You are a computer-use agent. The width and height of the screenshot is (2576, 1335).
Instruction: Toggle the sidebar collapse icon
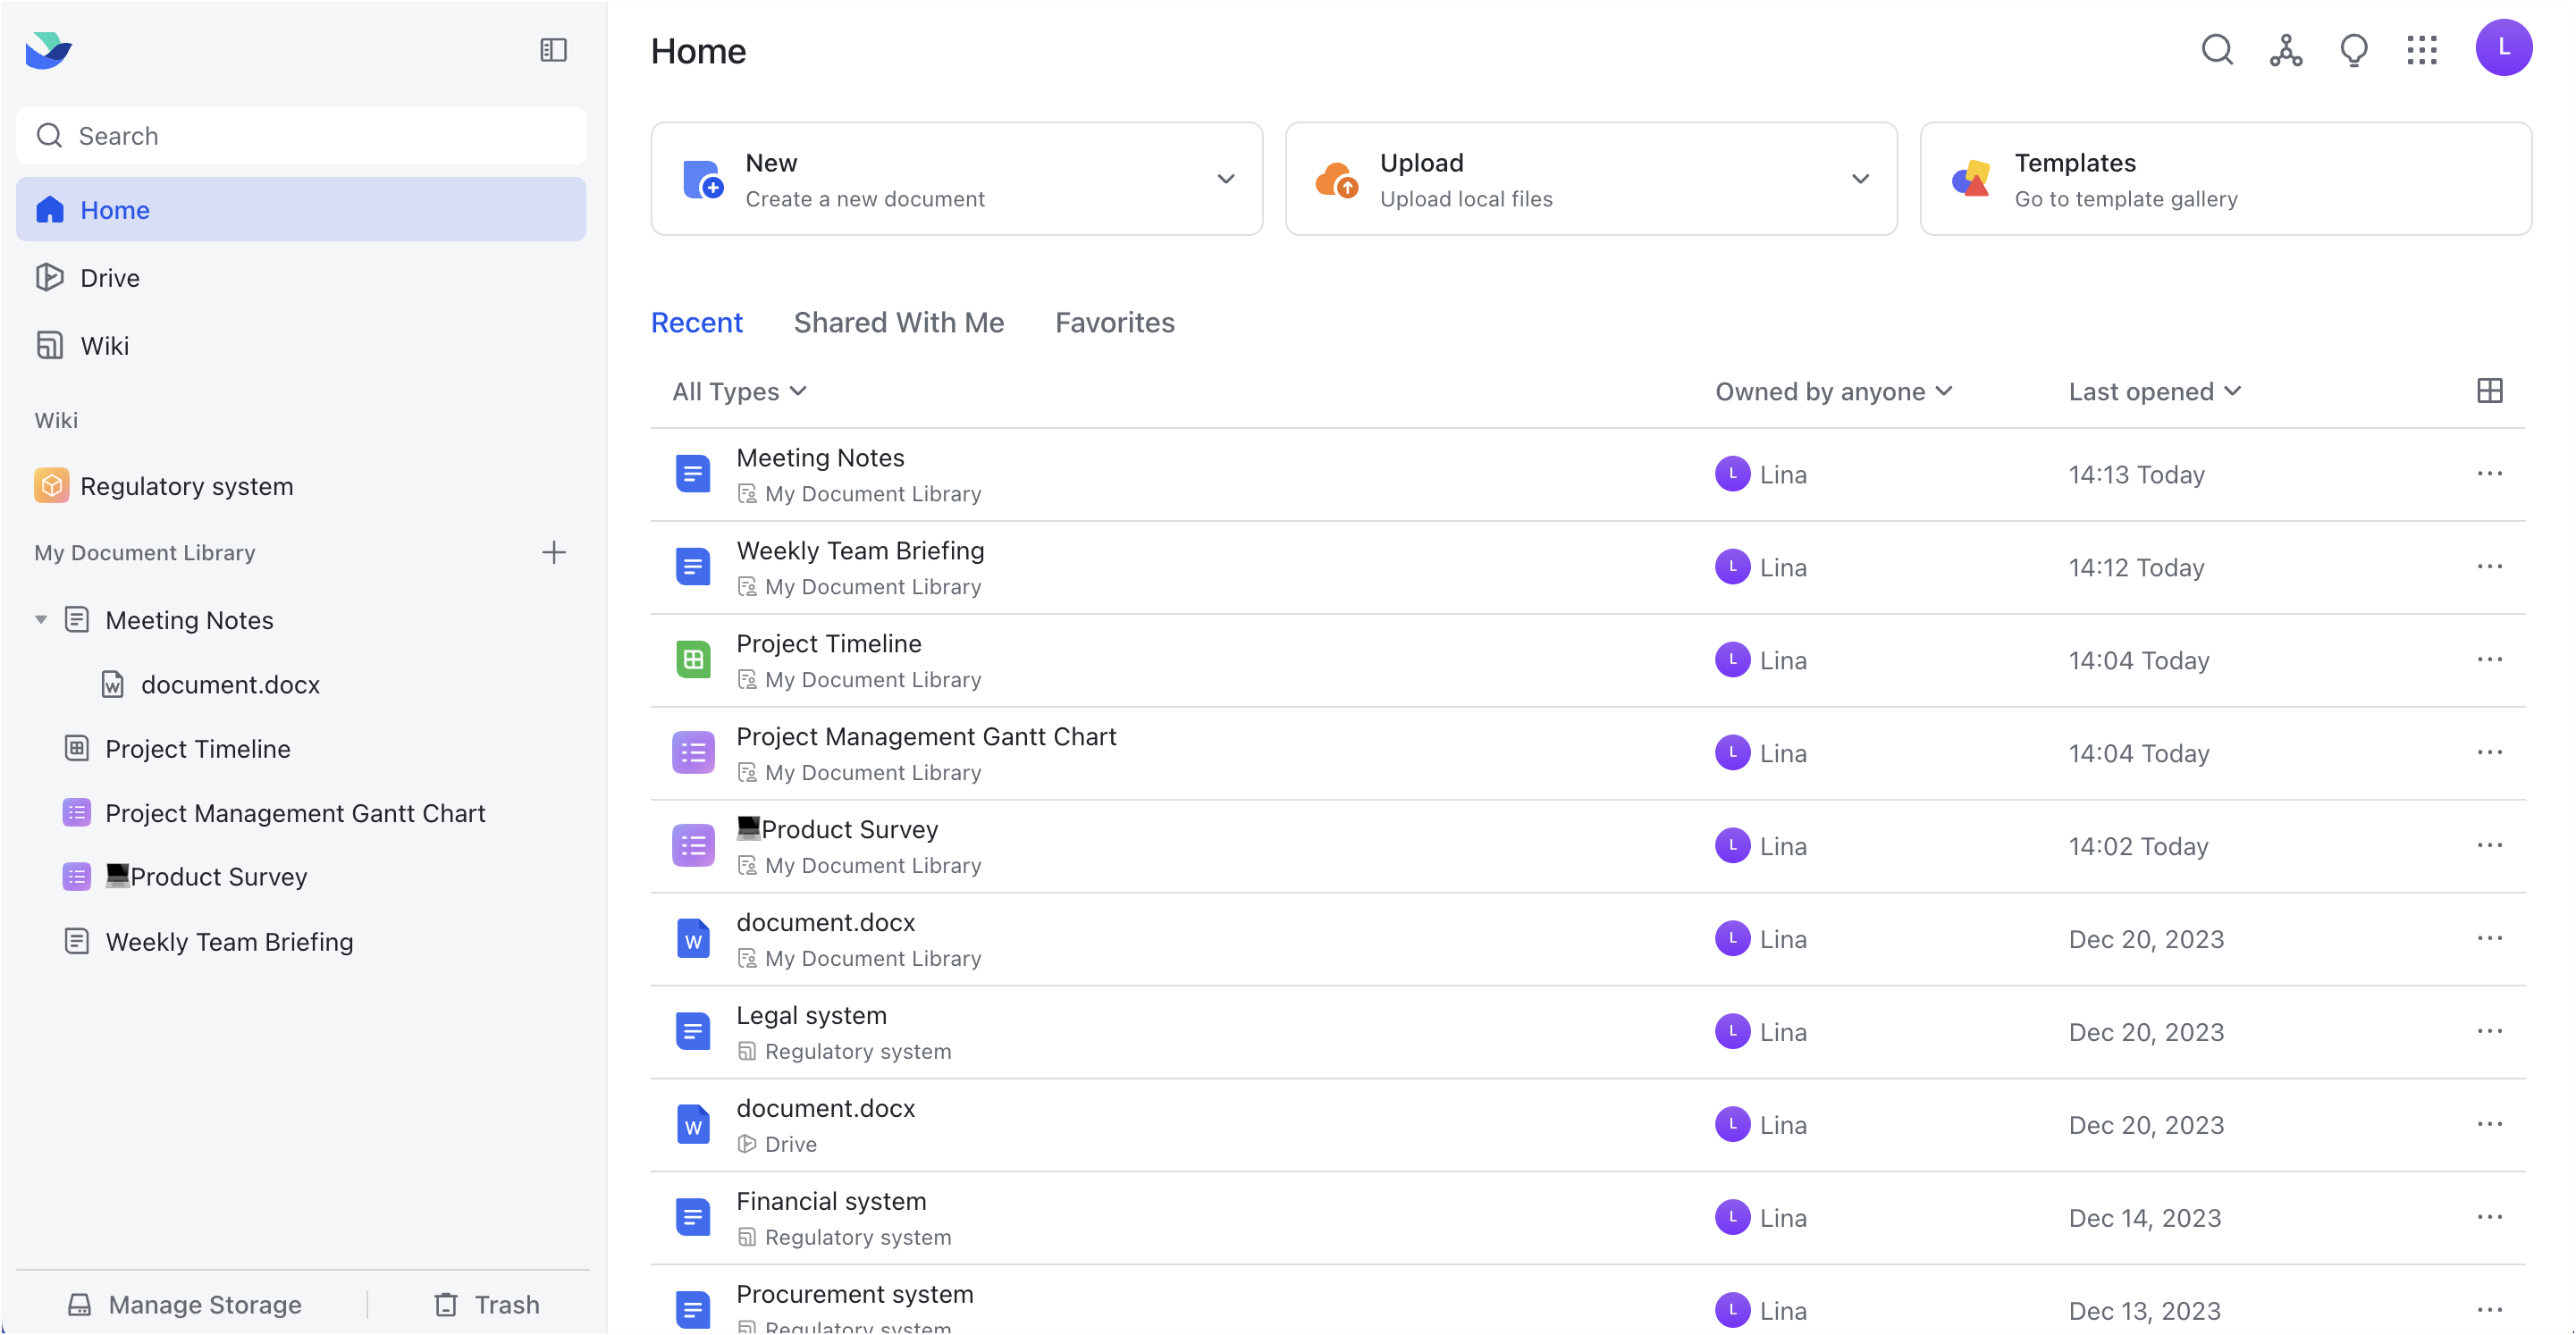point(553,50)
